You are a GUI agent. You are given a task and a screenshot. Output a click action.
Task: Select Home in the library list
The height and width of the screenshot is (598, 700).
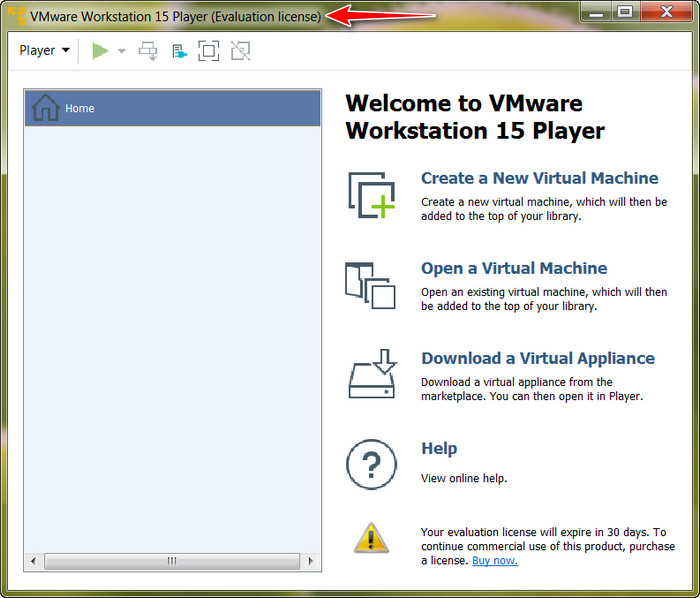tap(173, 108)
